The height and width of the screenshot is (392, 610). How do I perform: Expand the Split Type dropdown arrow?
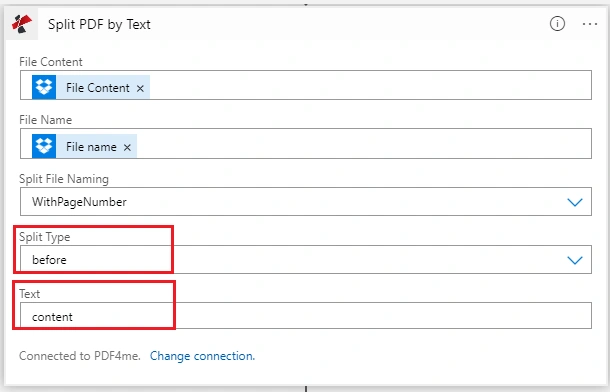click(575, 260)
